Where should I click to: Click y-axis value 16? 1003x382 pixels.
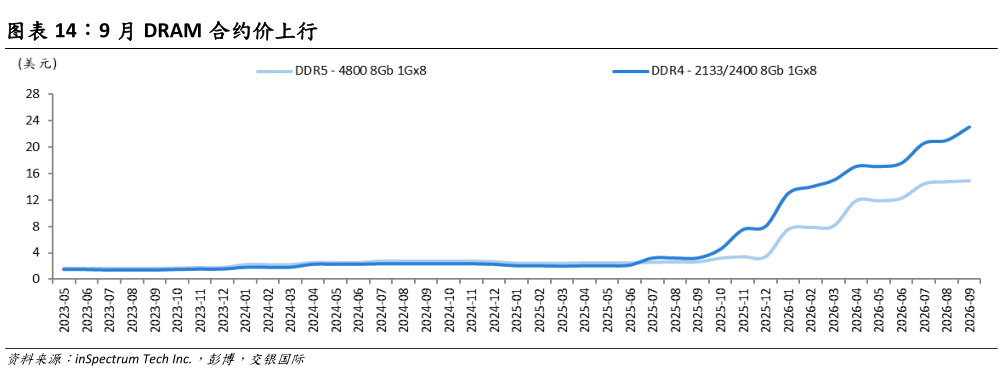(x=34, y=174)
